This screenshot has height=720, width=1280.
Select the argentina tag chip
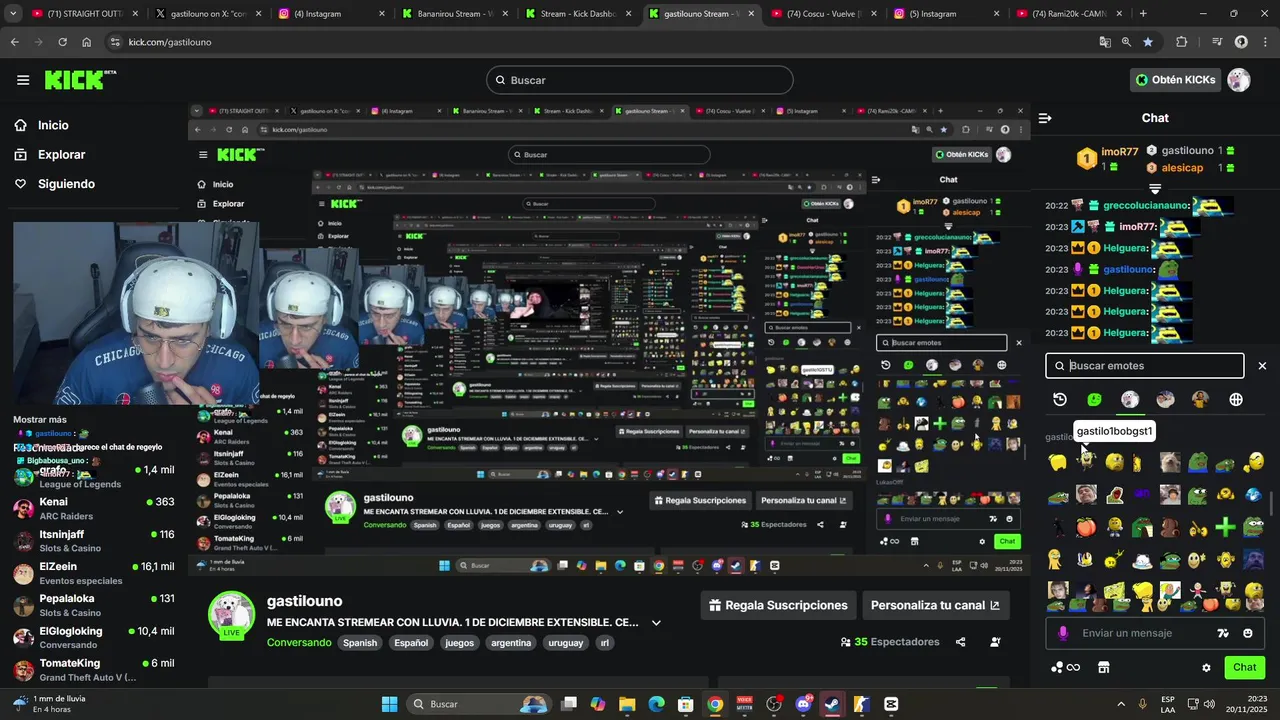coord(511,643)
